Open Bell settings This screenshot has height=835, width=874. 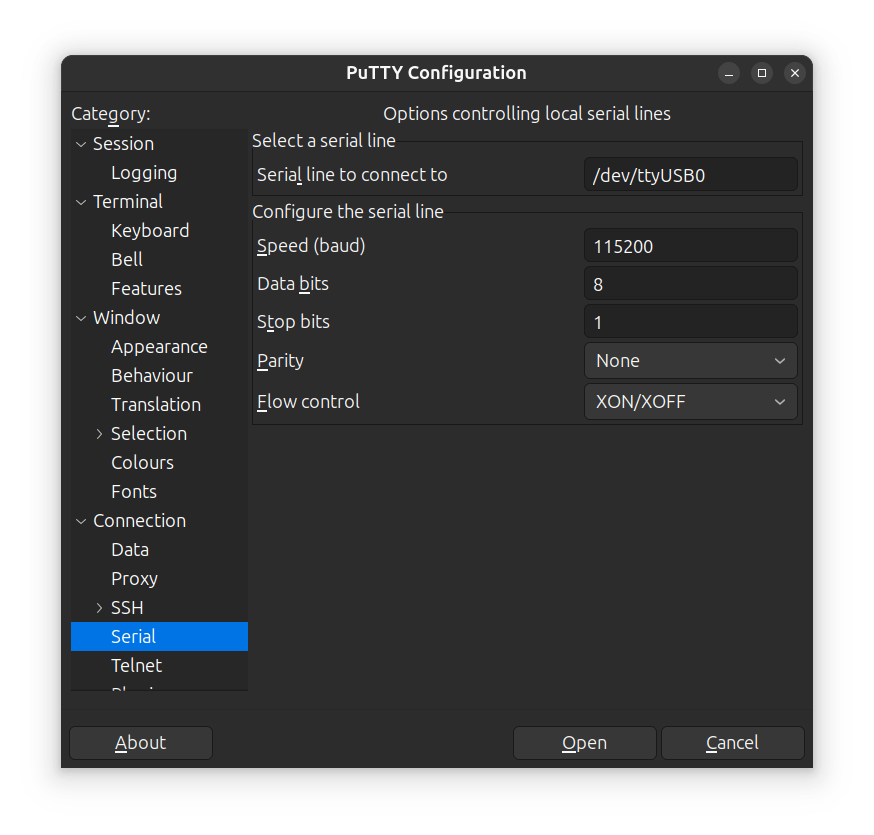[127, 260]
